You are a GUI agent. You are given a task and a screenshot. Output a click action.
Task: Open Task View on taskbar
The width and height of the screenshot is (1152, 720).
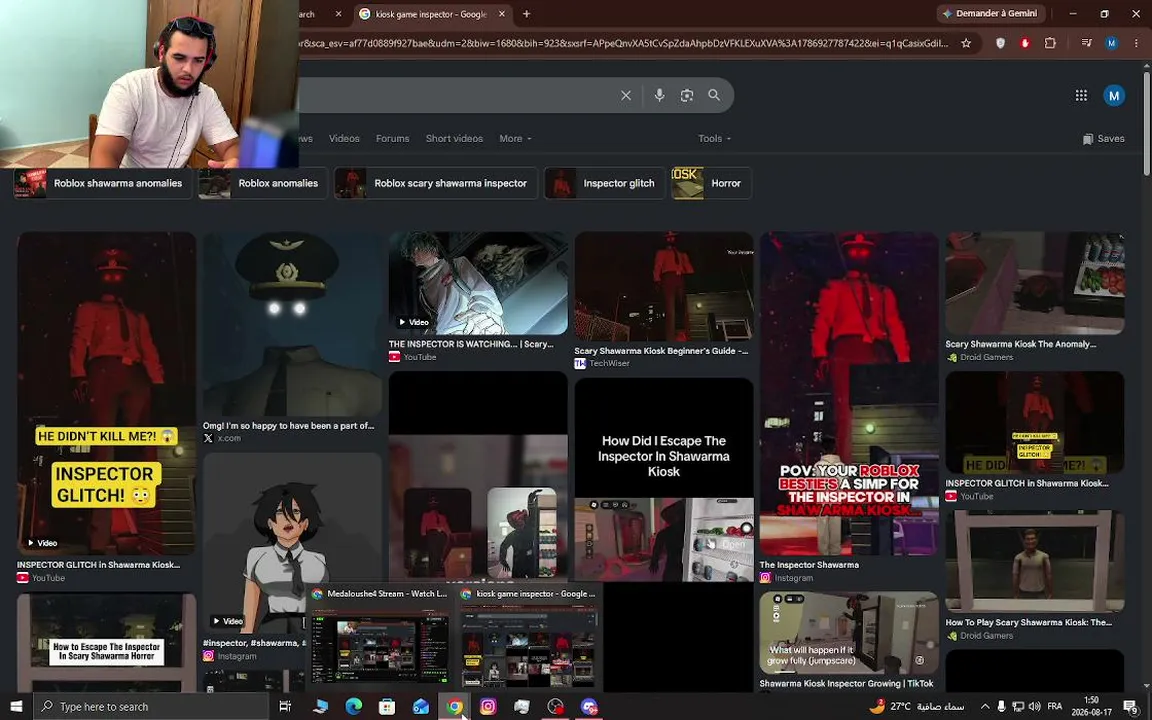(285, 707)
